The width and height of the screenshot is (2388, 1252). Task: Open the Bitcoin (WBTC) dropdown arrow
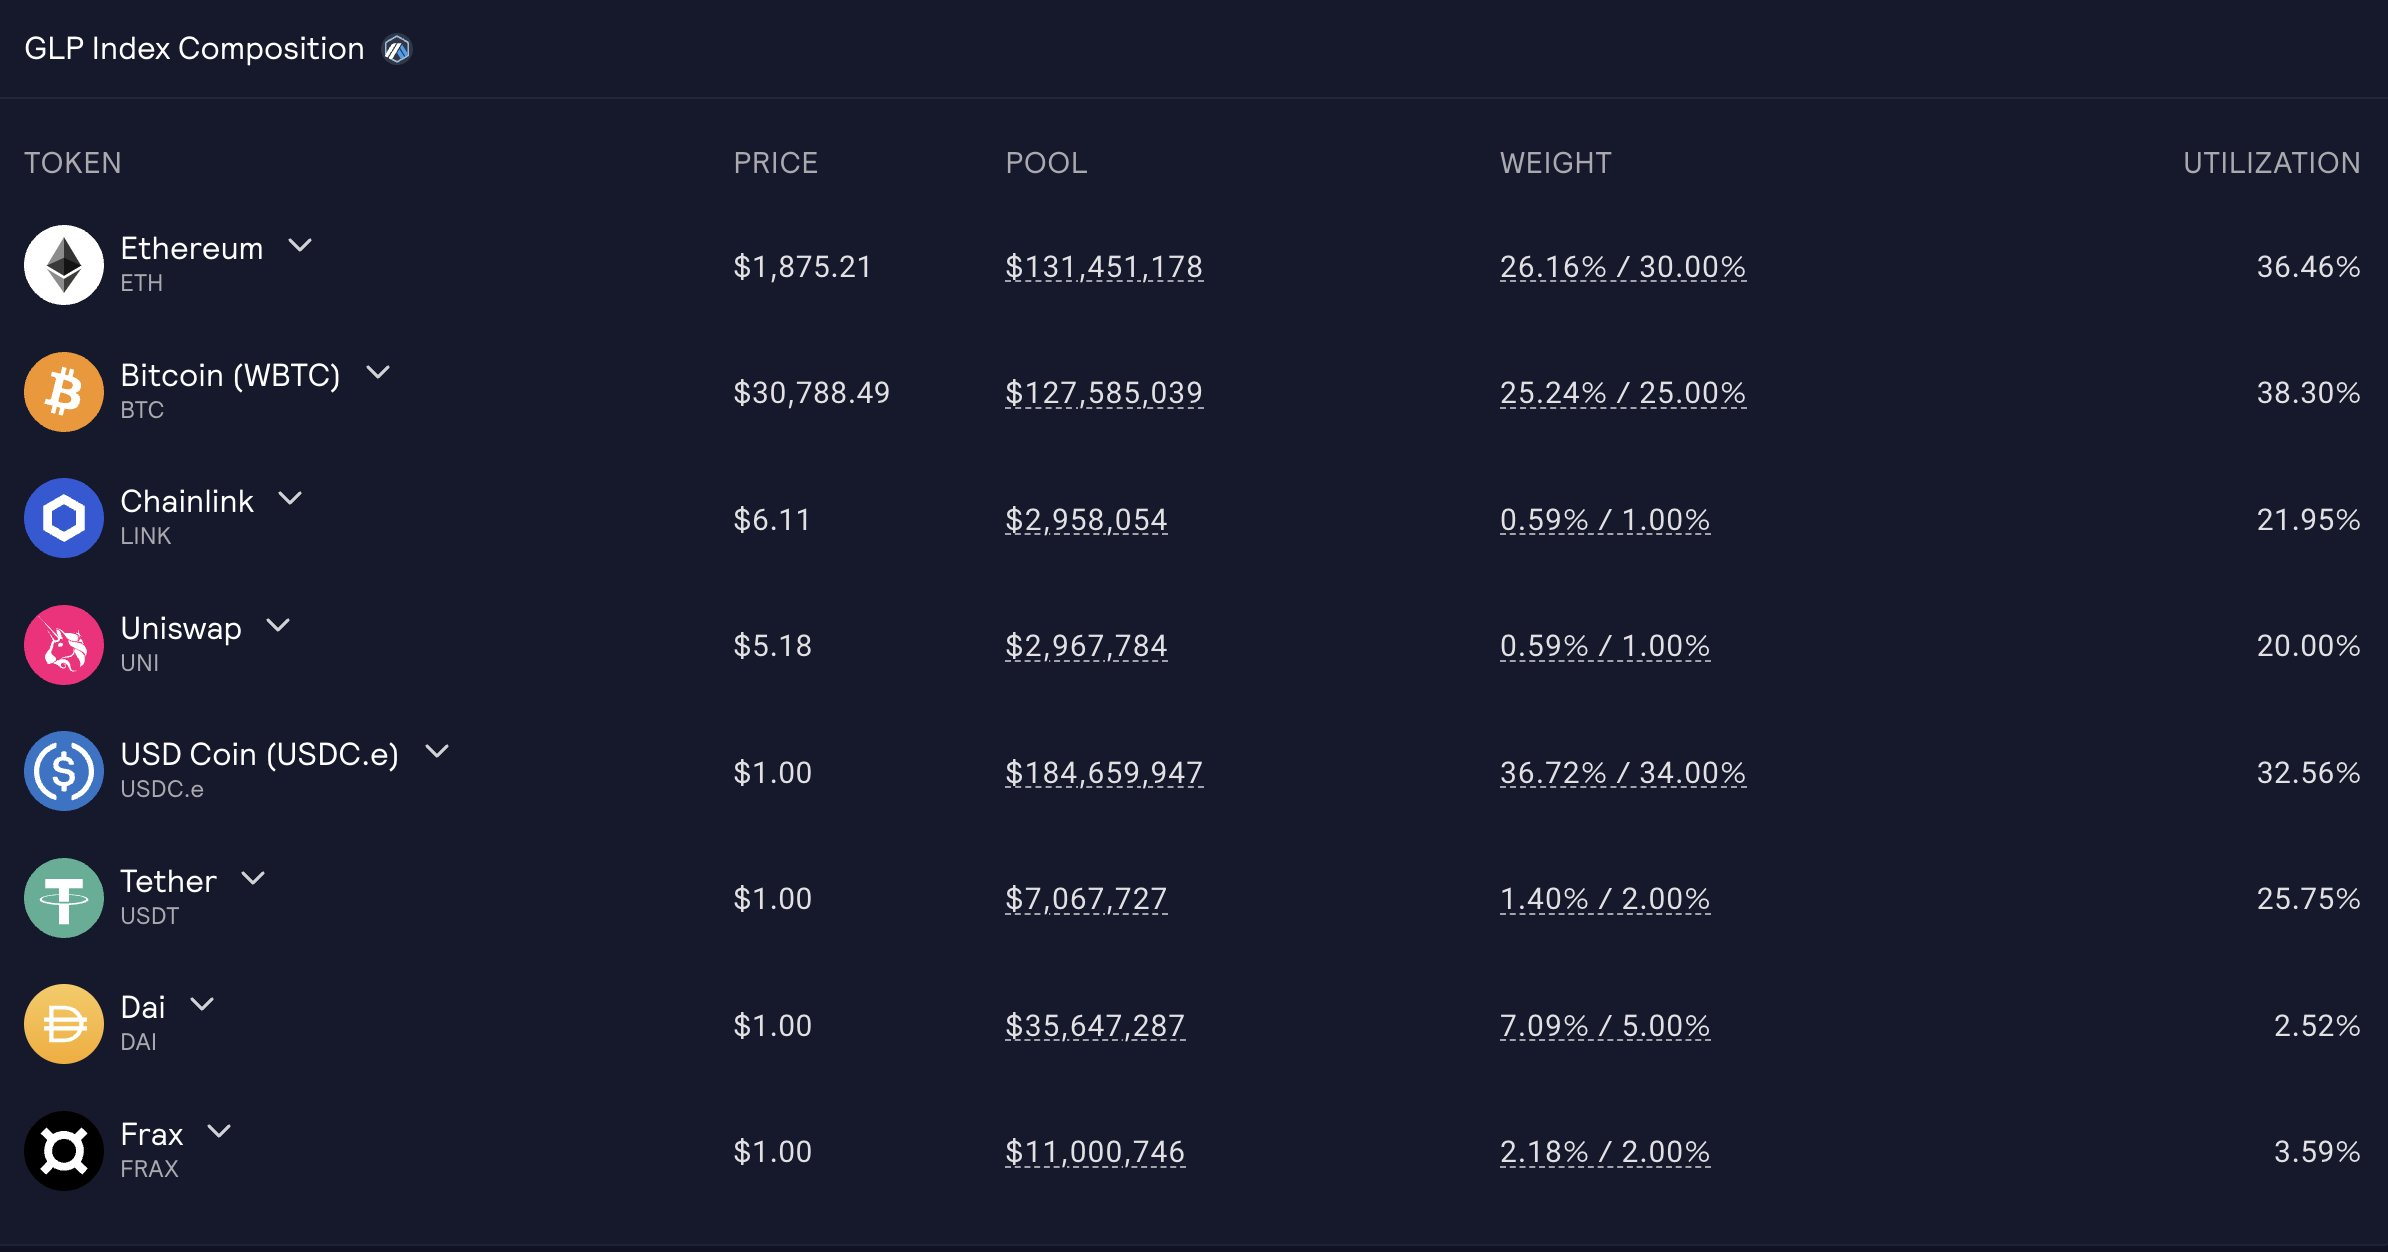[x=378, y=372]
